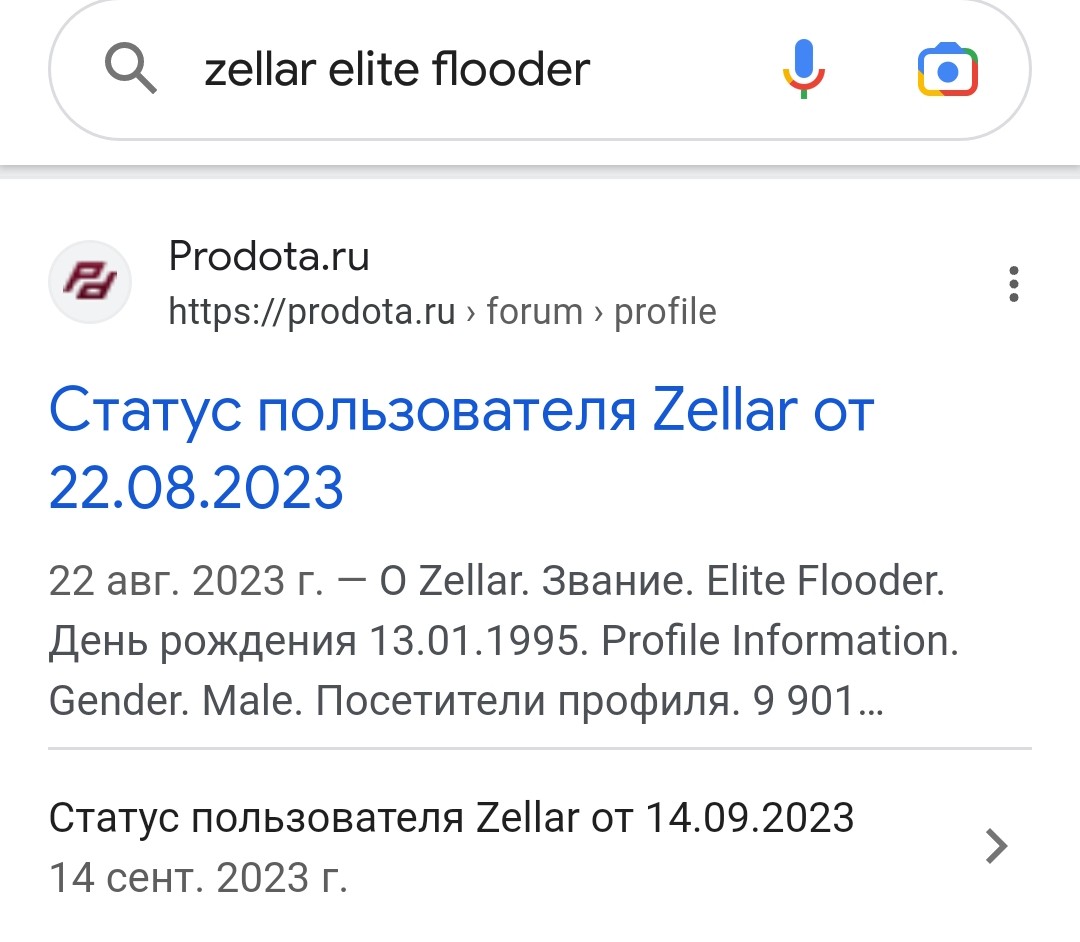Click 'Profile Information' in the snippet
1080x942 pixels.
click(778, 641)
